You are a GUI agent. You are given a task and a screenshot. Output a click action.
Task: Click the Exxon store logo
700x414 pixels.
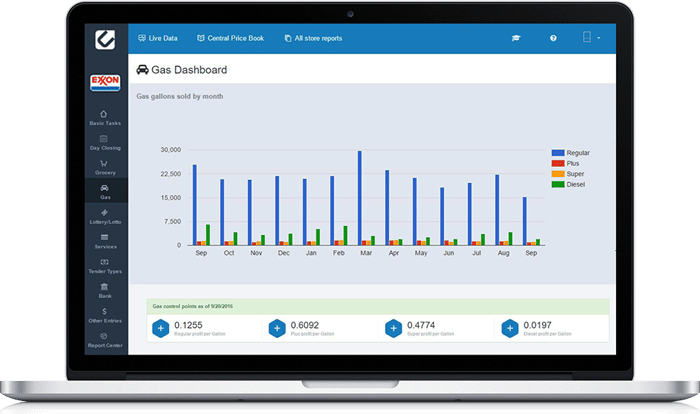[x=105, y=81]
